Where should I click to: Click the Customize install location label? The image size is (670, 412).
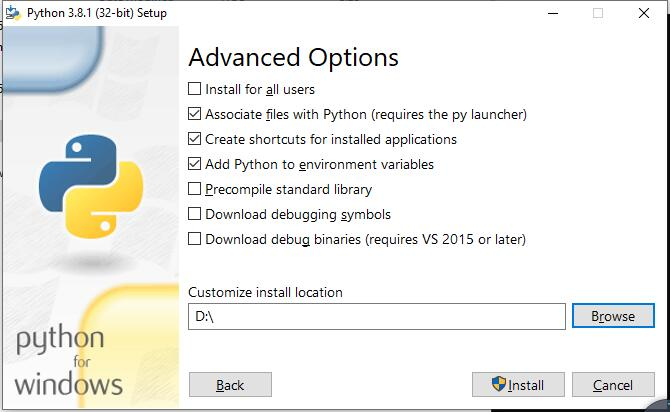pyautogui.click(x=265, y=292)
